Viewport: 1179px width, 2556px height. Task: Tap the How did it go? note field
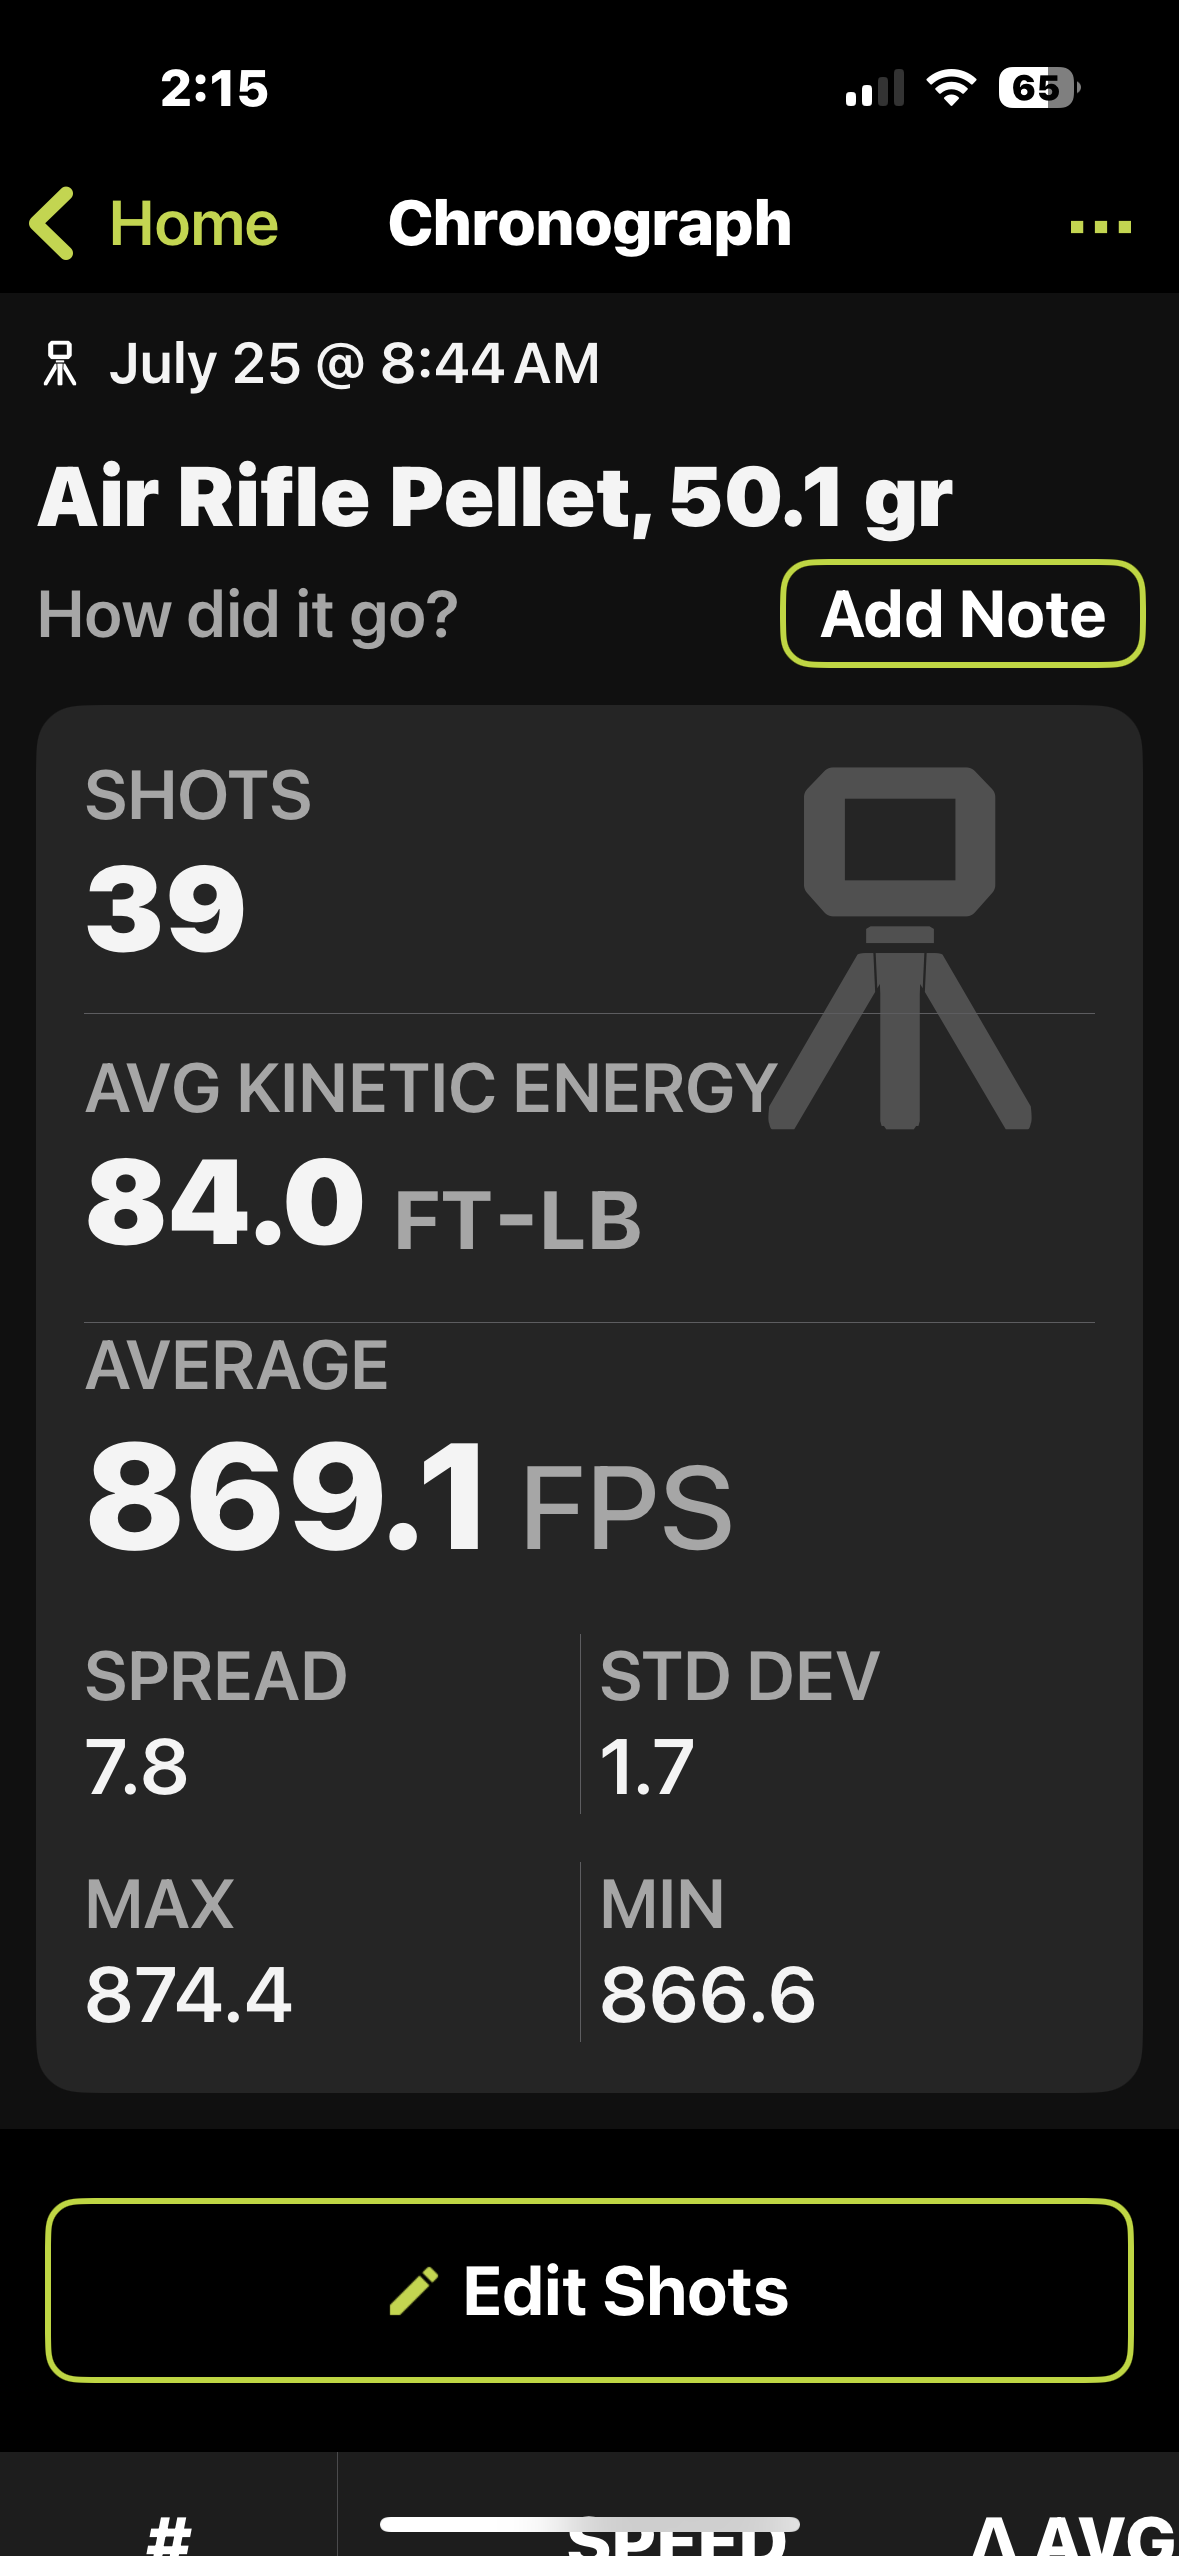pyautogui.click(x=248, y=613)
